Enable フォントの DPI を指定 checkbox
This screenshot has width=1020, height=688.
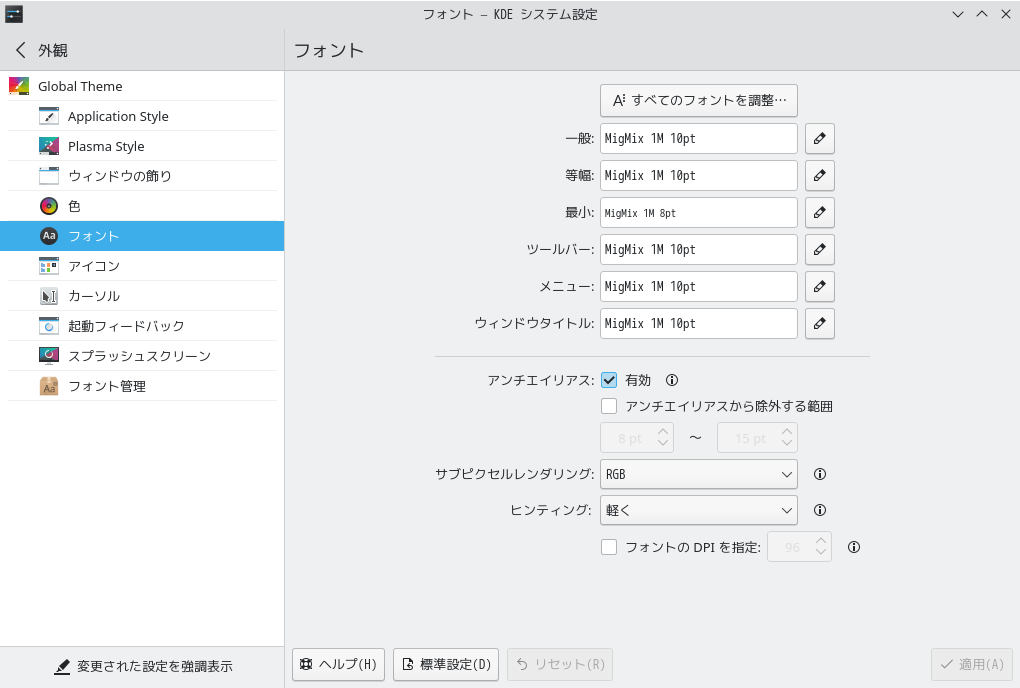(609, 548)
